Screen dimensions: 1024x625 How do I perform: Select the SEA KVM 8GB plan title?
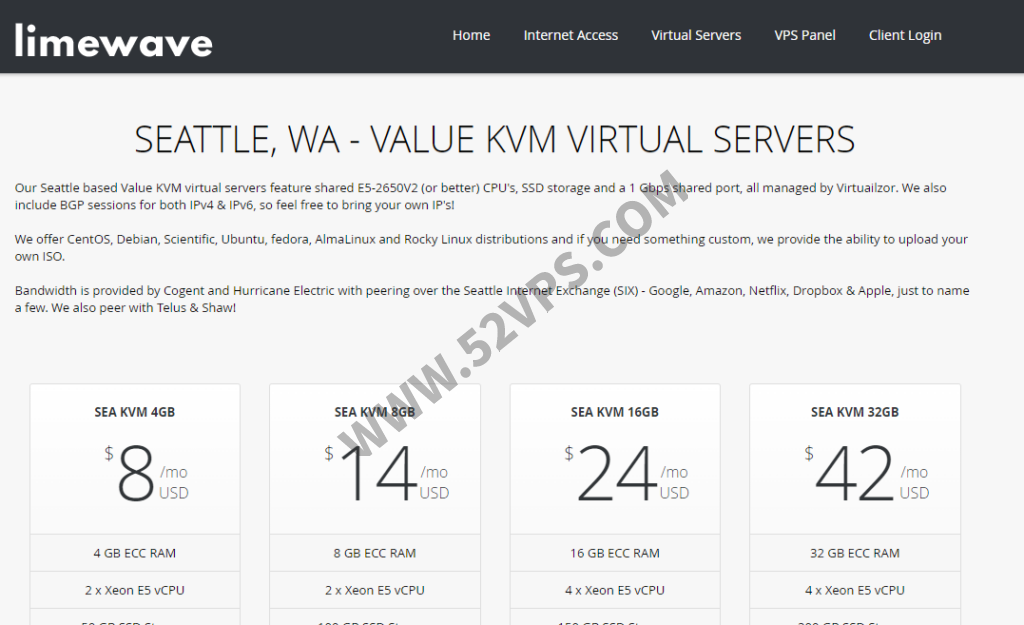pyautogui.click(x=375, y=412)
